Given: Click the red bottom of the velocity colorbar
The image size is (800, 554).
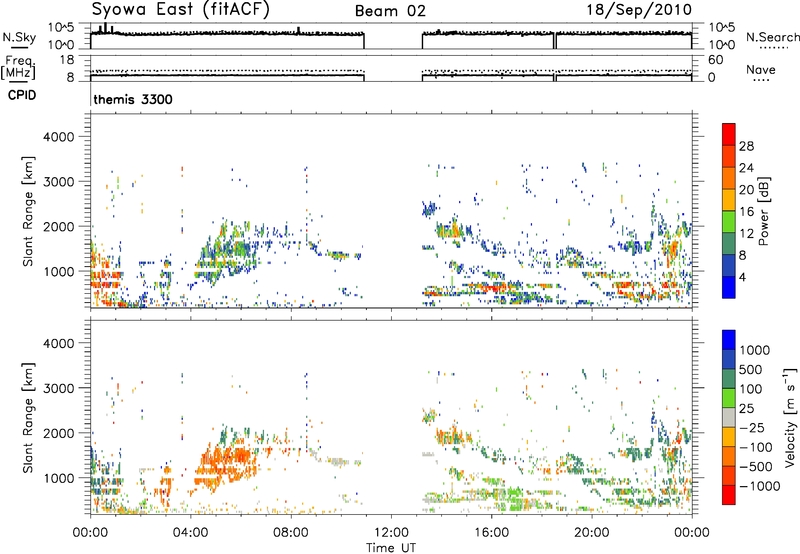Looking at the screenshot, I should [x=729, y=495].
